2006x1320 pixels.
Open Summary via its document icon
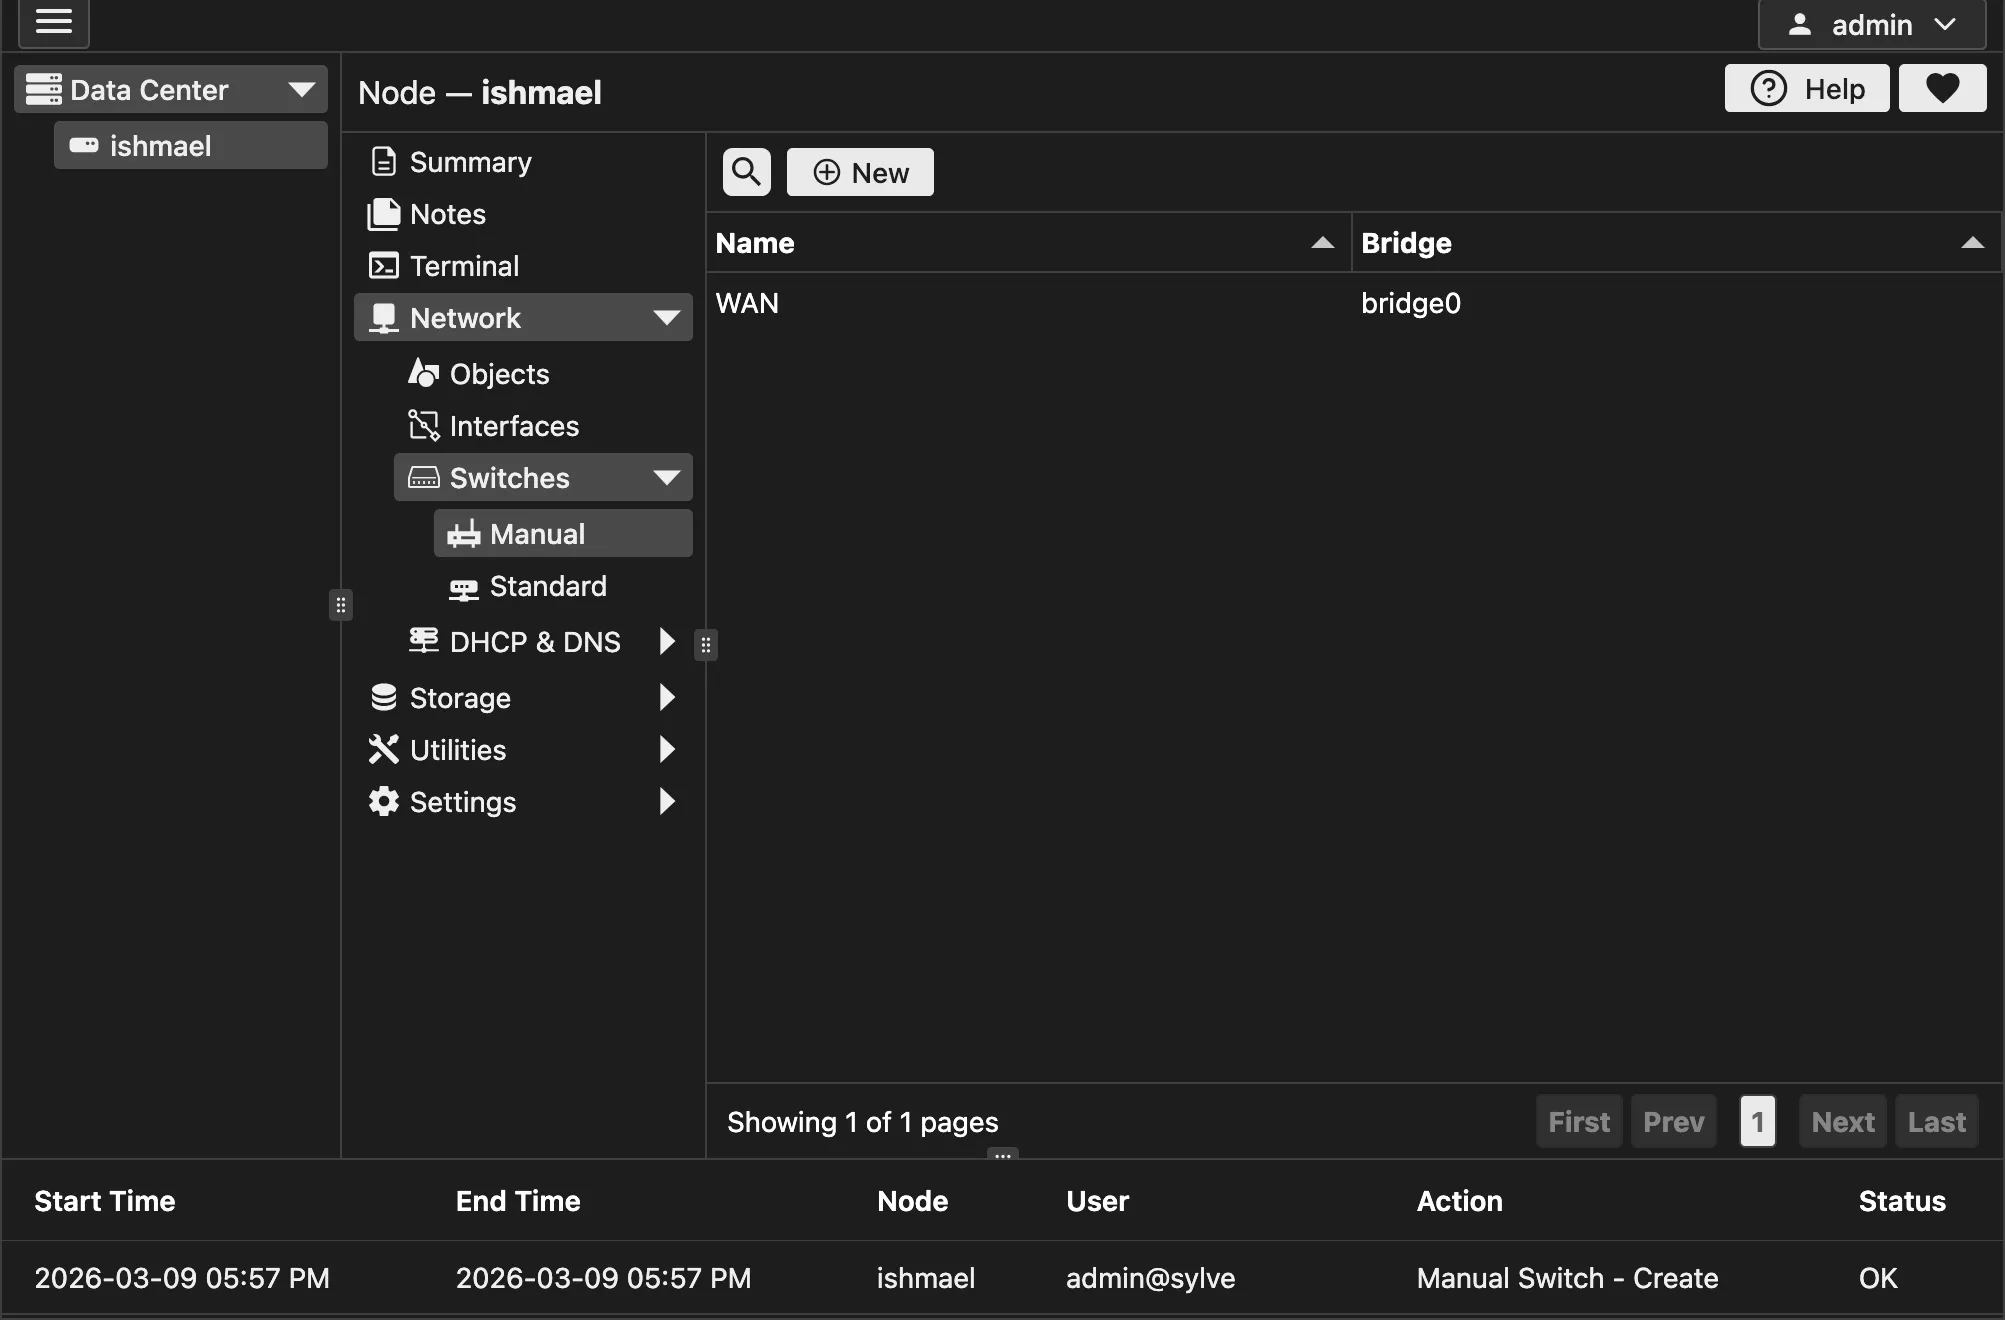(x=384, y=162)
